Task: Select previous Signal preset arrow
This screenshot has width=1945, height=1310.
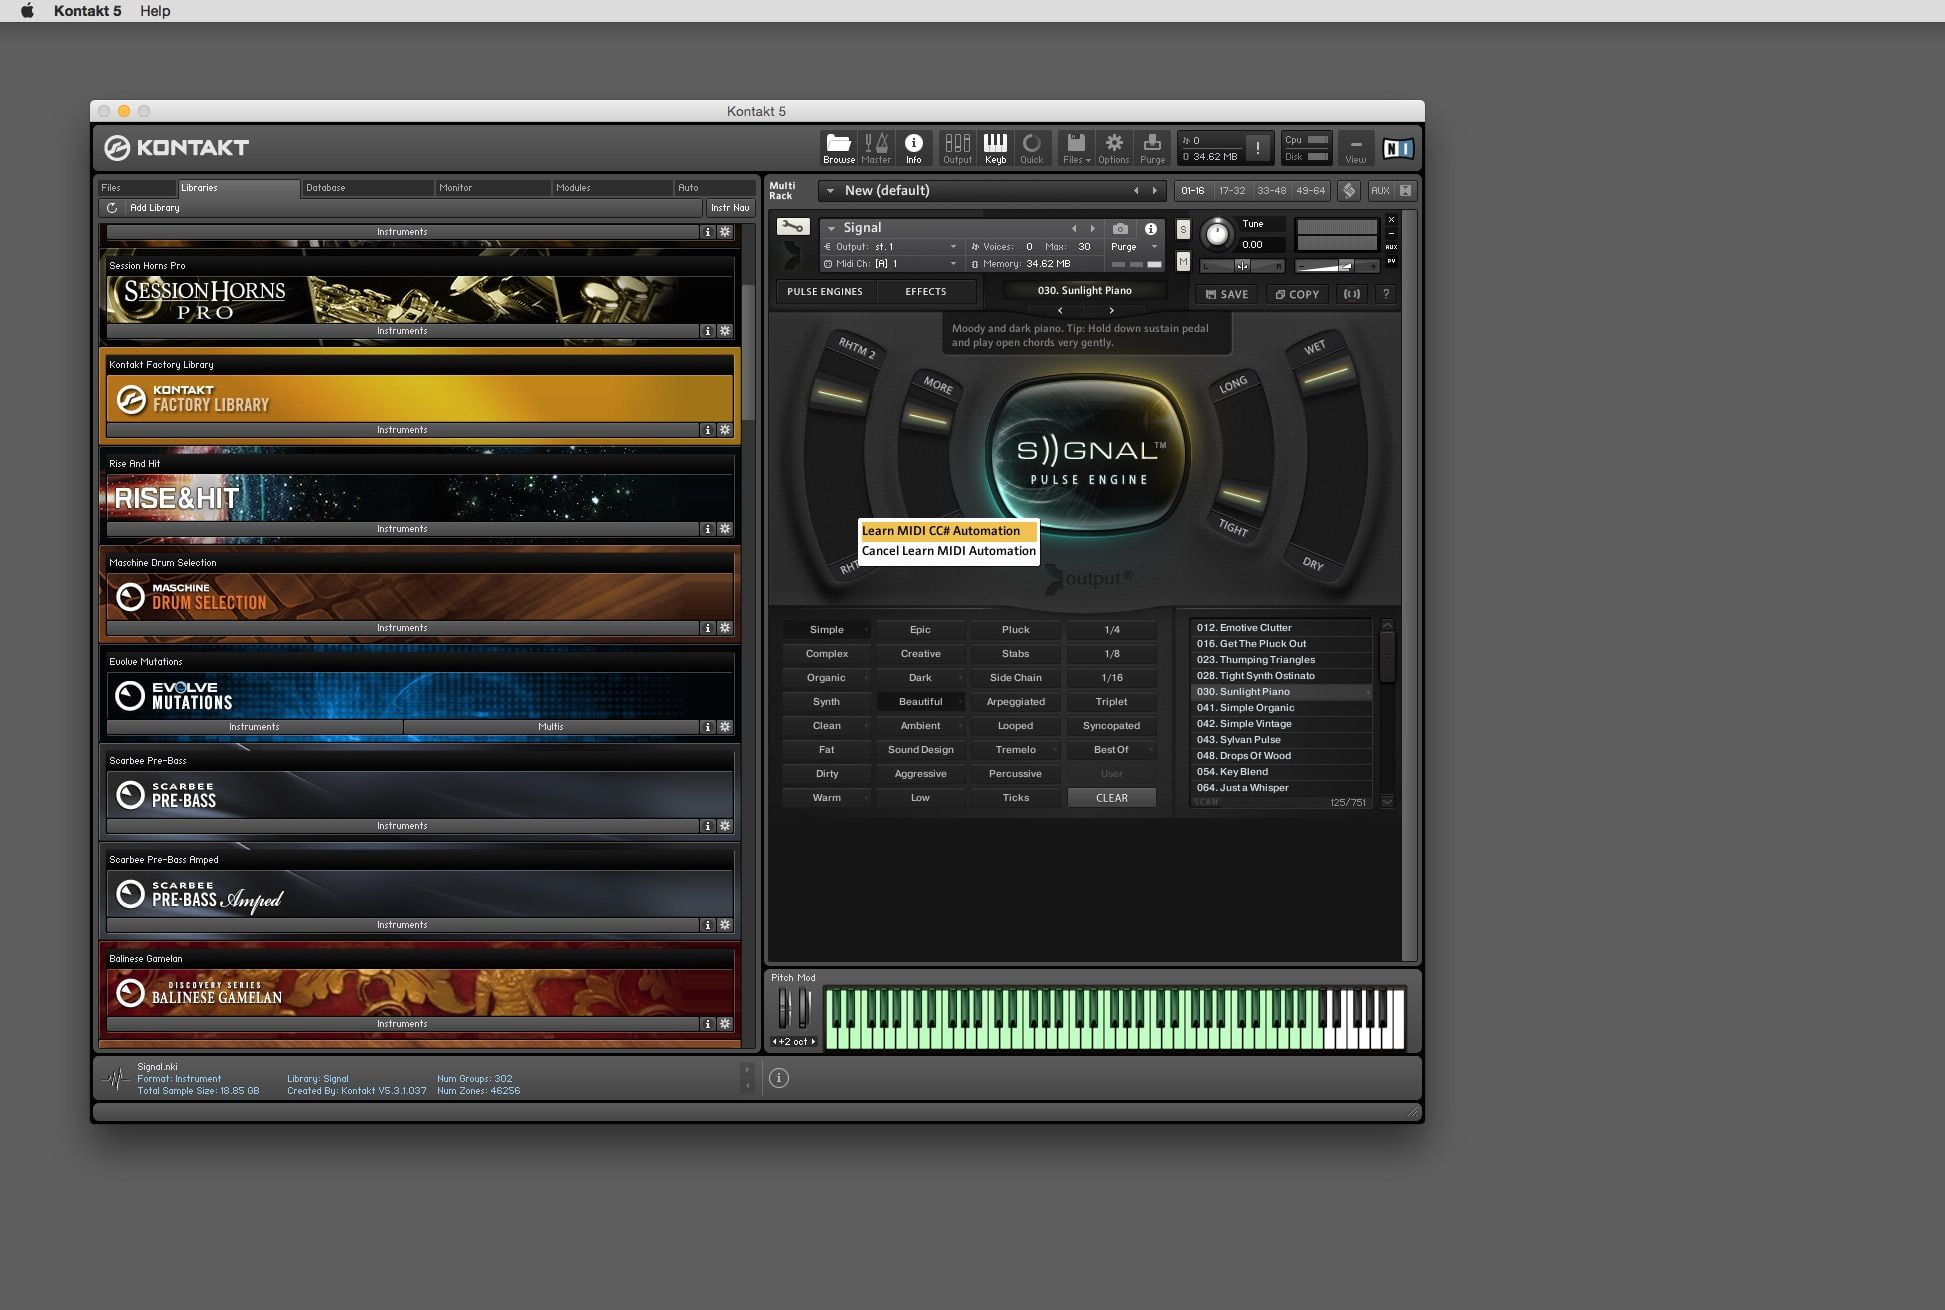Action: (x=1060, y=311)
